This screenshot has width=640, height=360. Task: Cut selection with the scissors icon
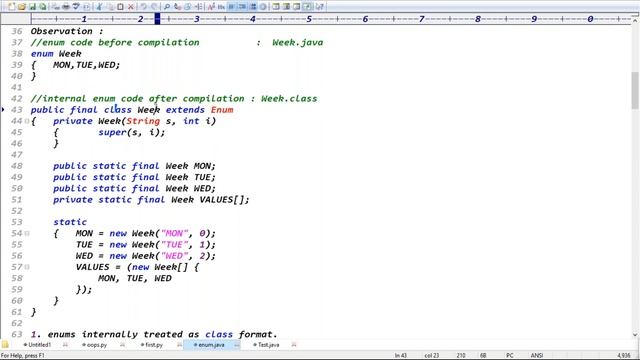pos(99,7)
